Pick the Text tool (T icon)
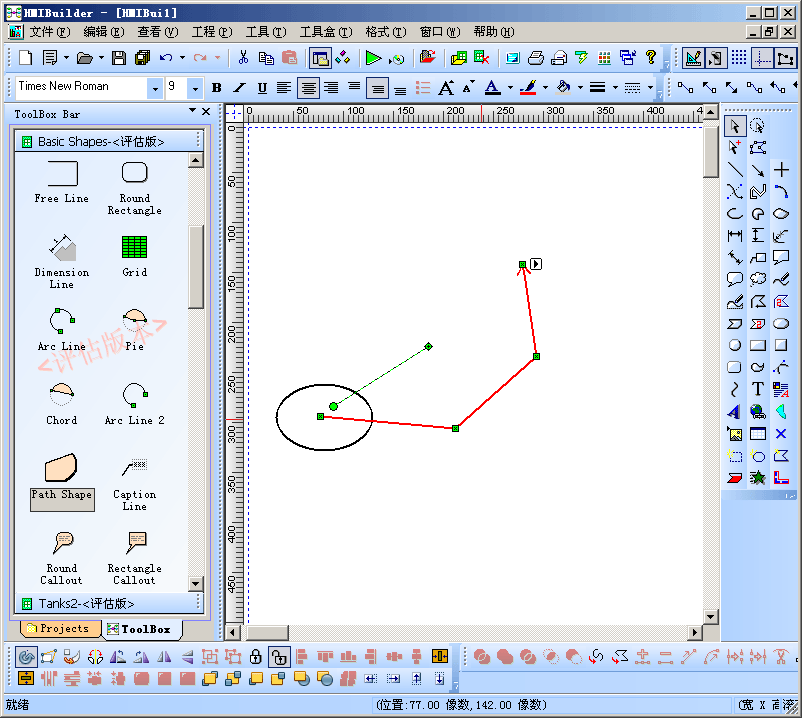Image resolution: width=802 pixels, height=718 pixels. coord(758,388)
